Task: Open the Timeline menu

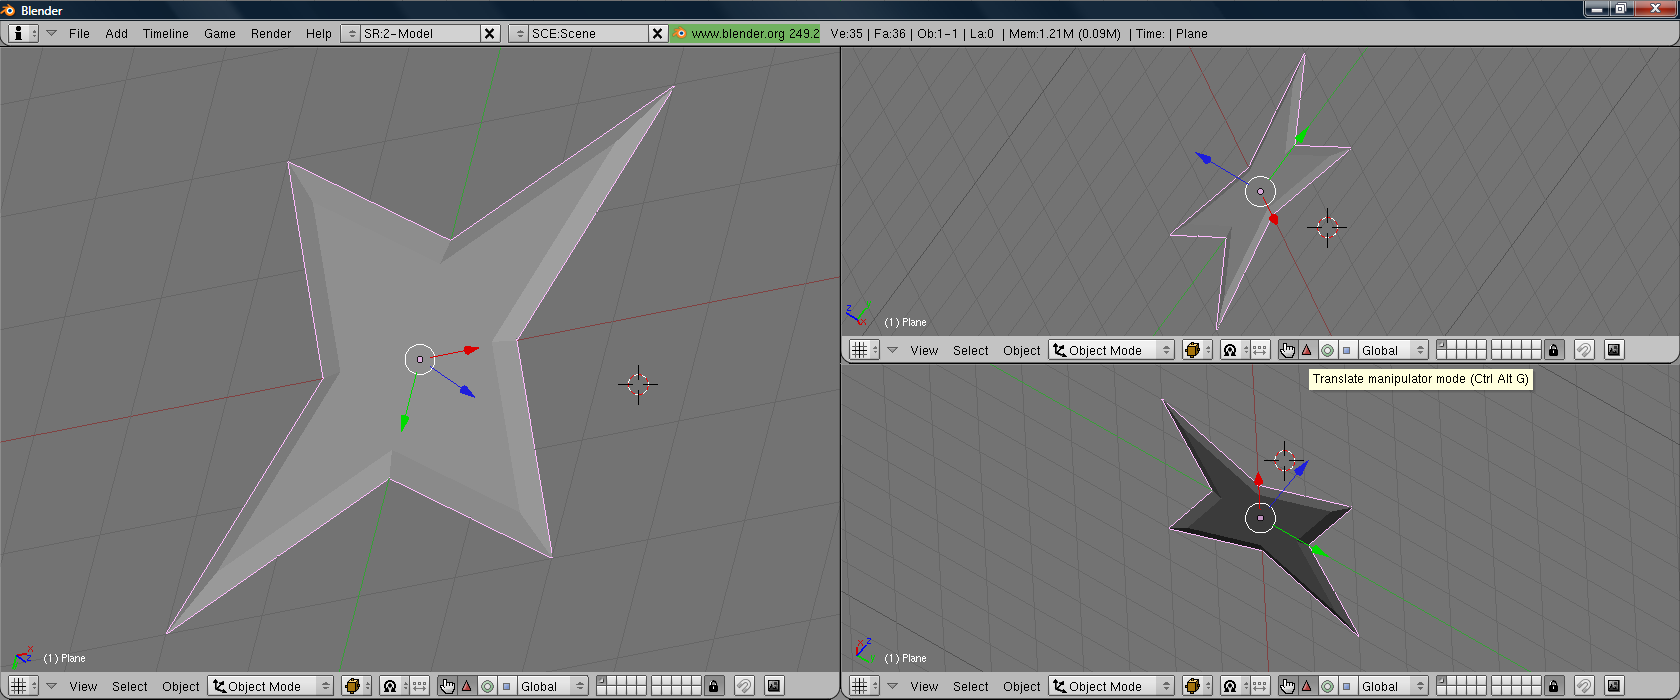Action: (165, 33)
